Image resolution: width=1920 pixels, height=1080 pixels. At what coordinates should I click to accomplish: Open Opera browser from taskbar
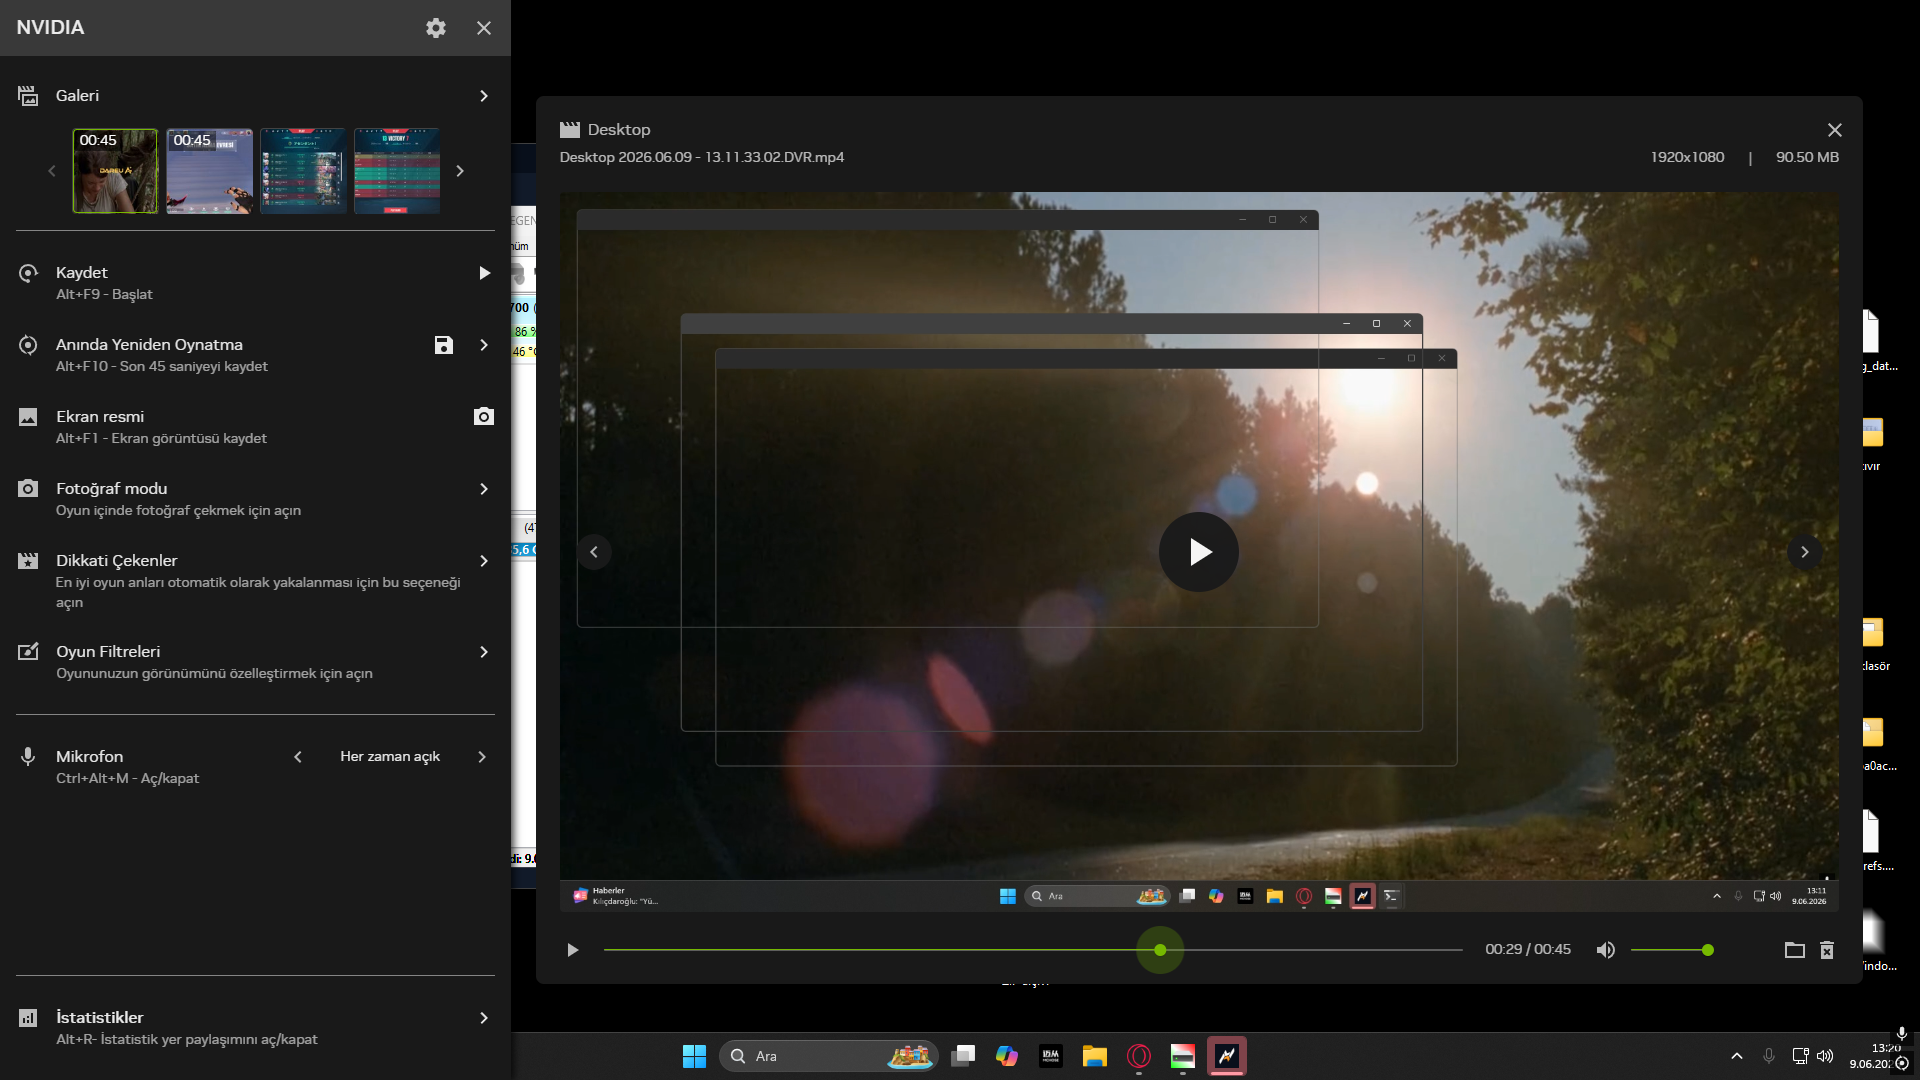tap(1139, 1056)
